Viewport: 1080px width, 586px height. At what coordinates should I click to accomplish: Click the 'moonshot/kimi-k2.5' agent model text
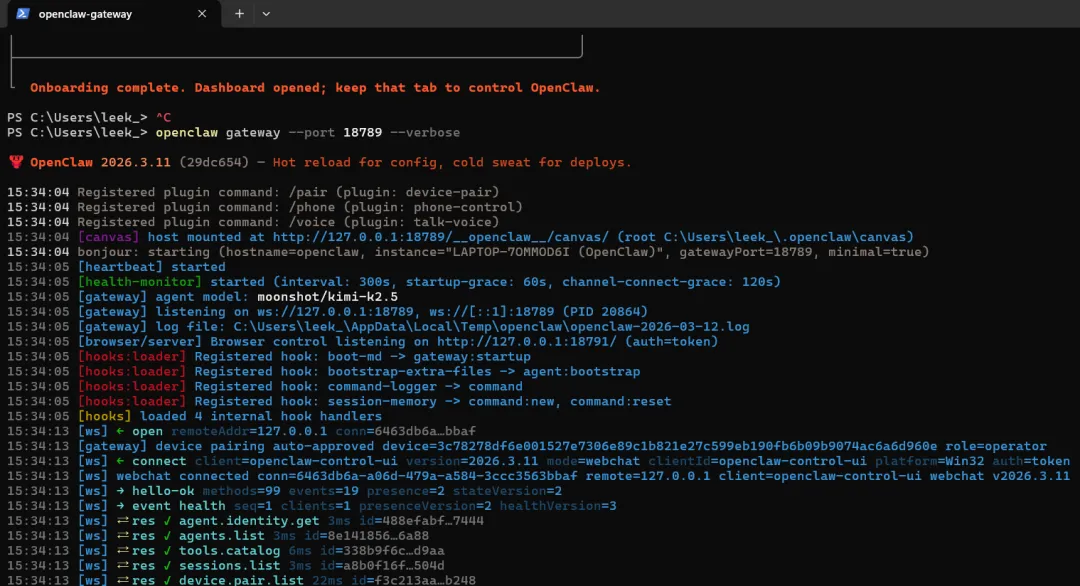tap(327, 297)
